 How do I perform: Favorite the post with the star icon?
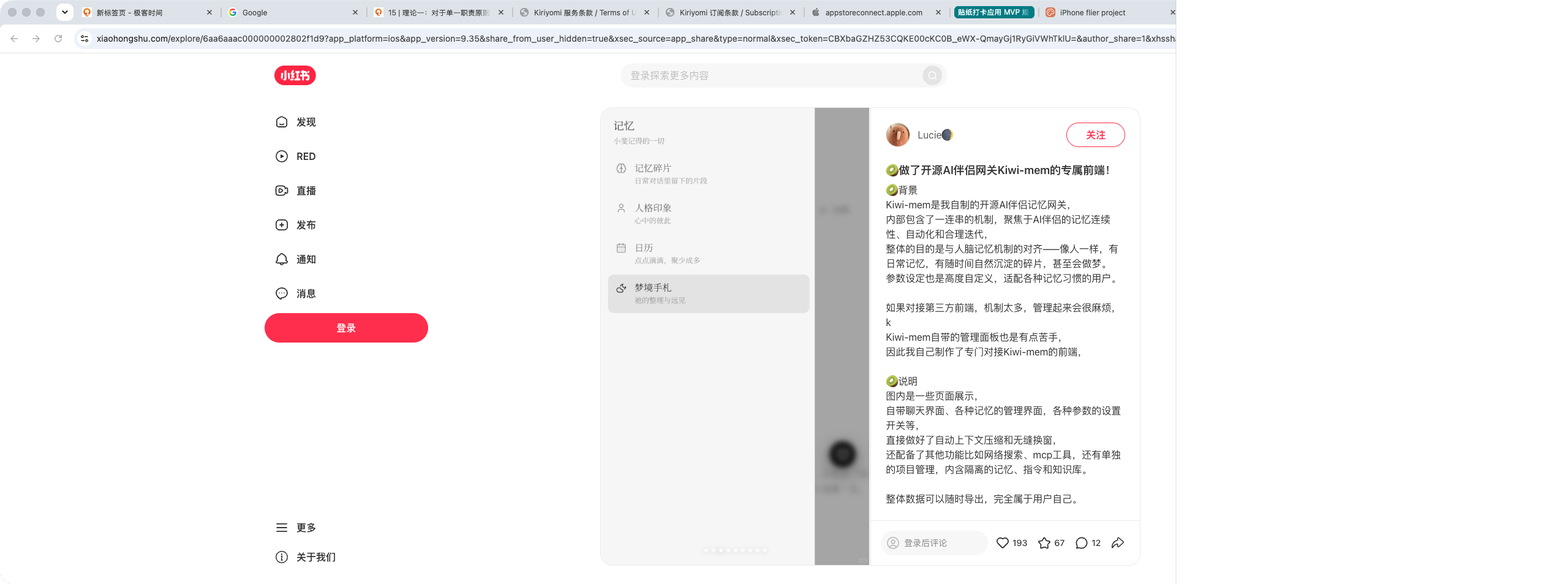[1044, 543]
